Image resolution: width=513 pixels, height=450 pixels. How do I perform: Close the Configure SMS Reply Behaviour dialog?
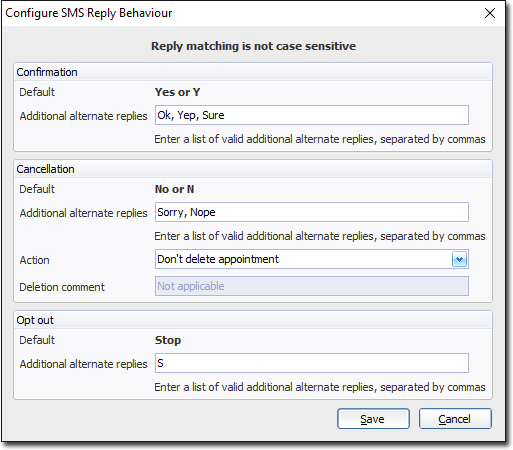point(490,13)
